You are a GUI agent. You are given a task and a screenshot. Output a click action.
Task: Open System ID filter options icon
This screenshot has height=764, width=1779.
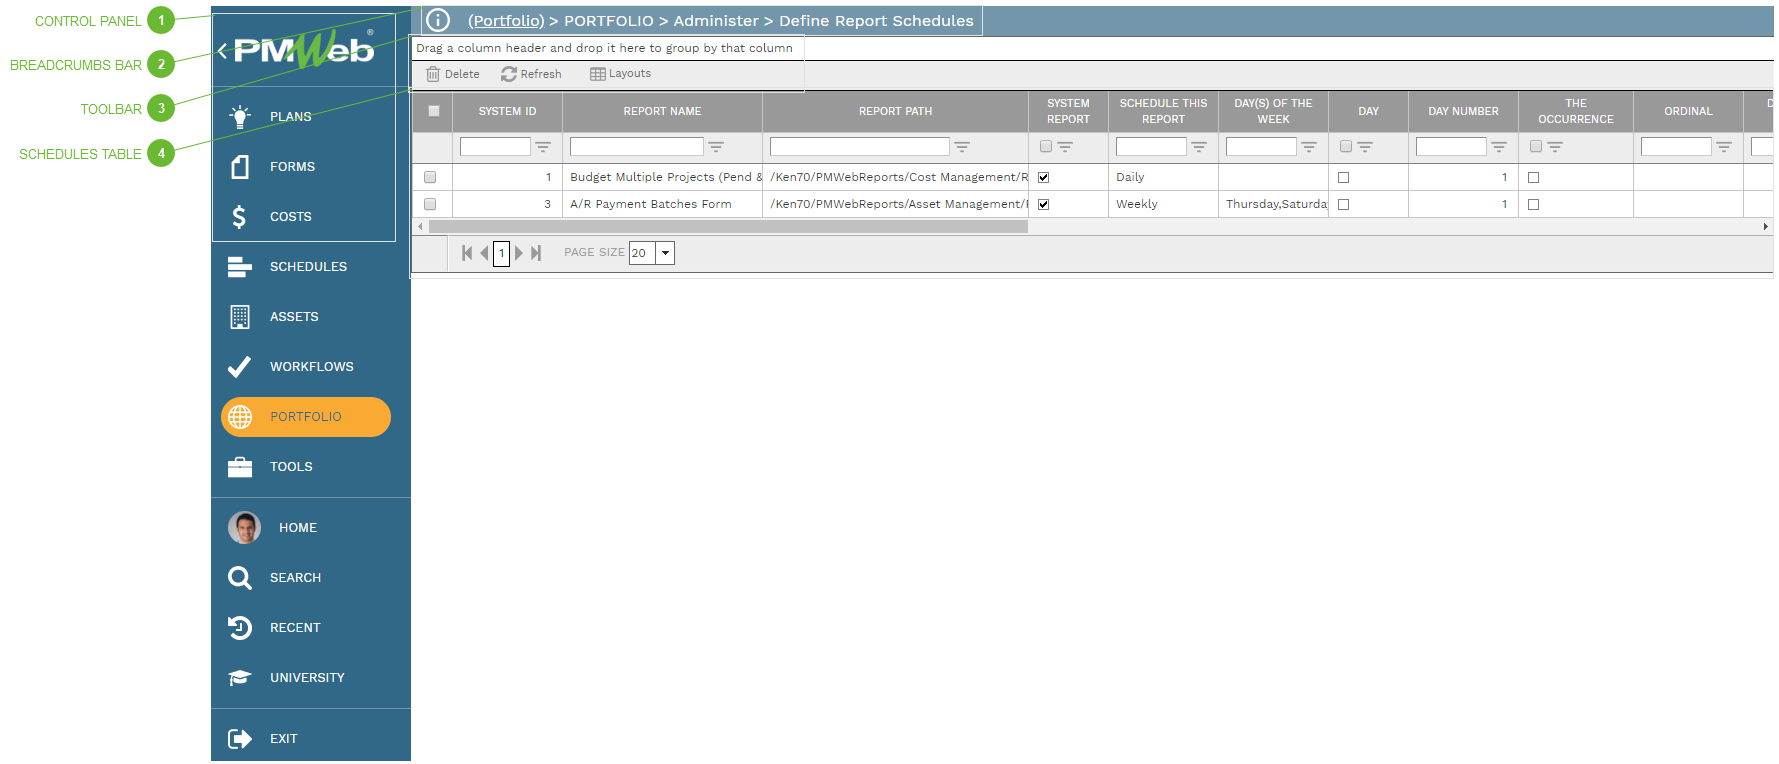543,147
